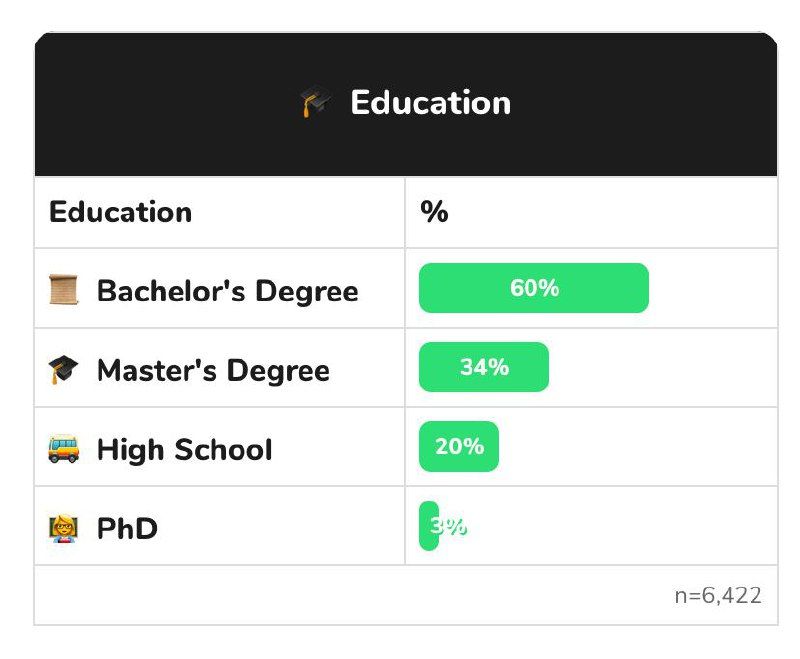Viewport: 800px width, 659px height.
Task: Select the Education column header
Action: click(x=120, y=212)
